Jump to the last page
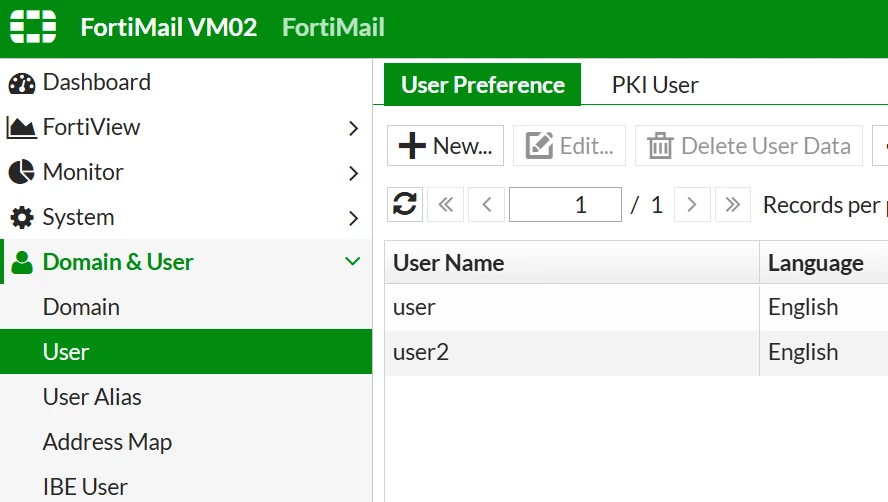This screenshot has height=502, width=888. tap(733, 204)
